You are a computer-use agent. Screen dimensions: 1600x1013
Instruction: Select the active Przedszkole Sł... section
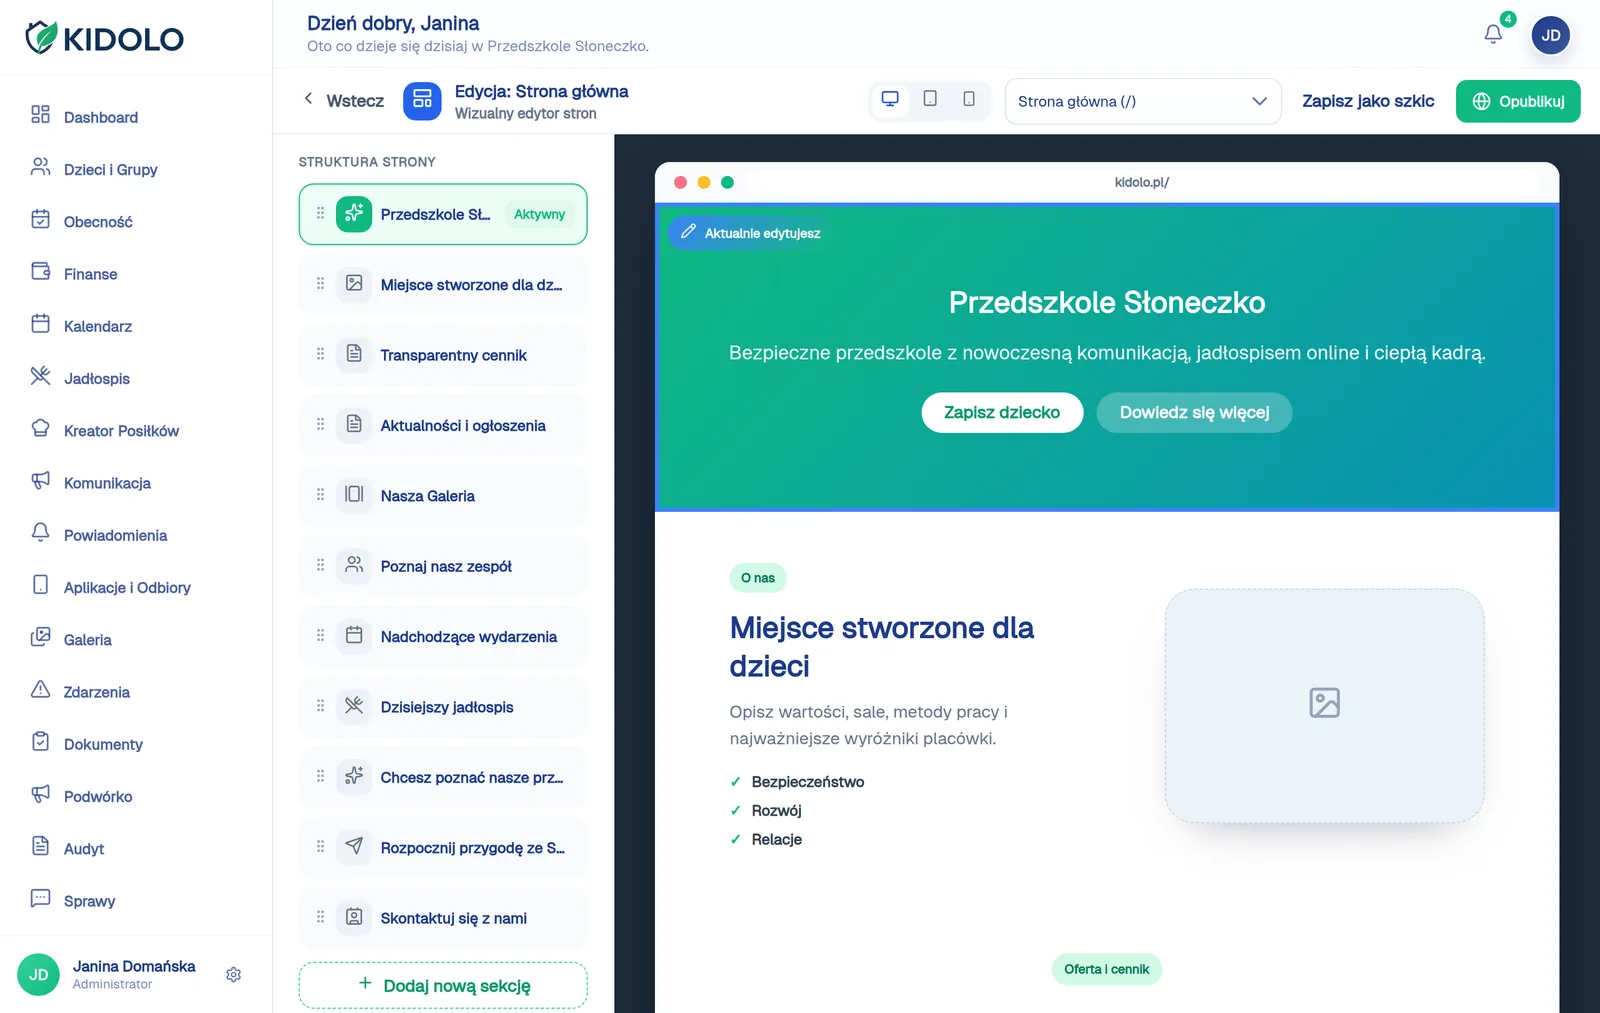443,214
